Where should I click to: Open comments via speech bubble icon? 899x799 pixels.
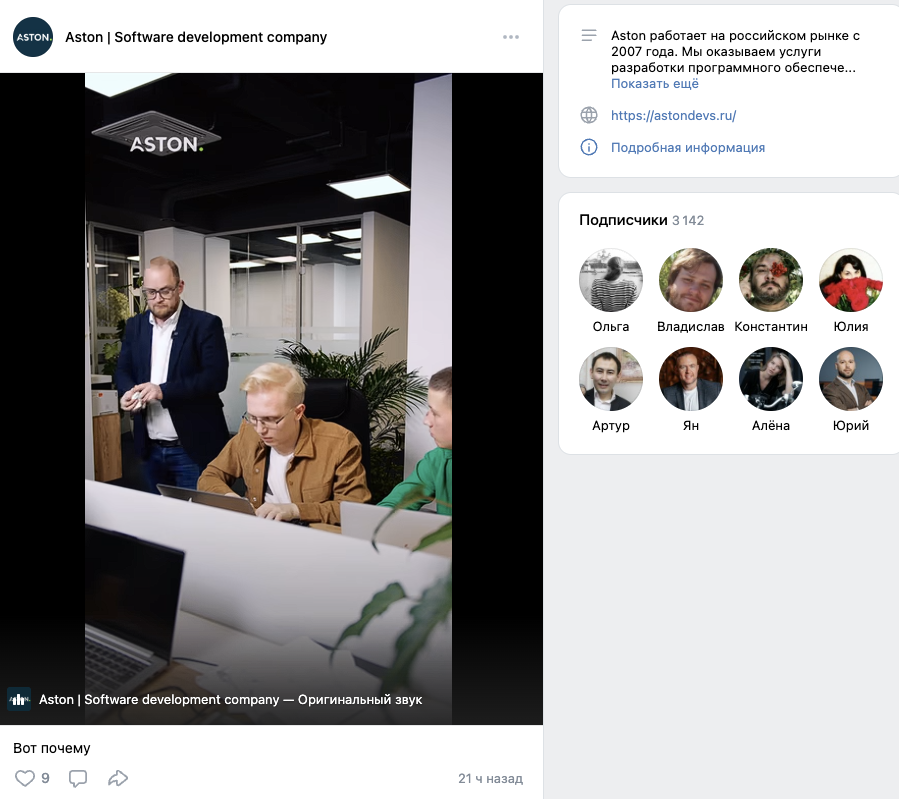[x=78, y=778]
